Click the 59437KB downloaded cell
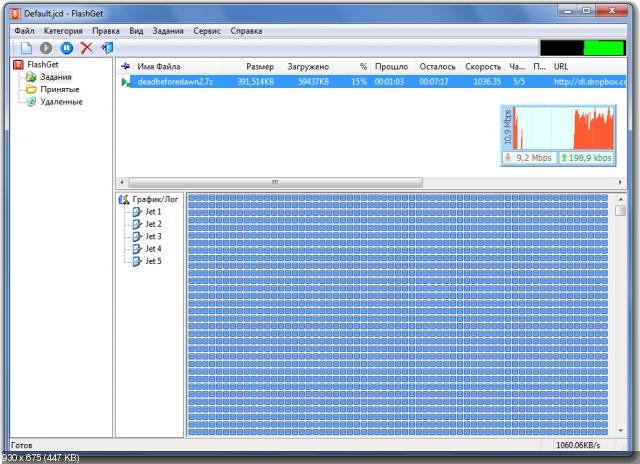Image resolution: width=640 pixels, height=464 pixels. [x=313, y=82]
